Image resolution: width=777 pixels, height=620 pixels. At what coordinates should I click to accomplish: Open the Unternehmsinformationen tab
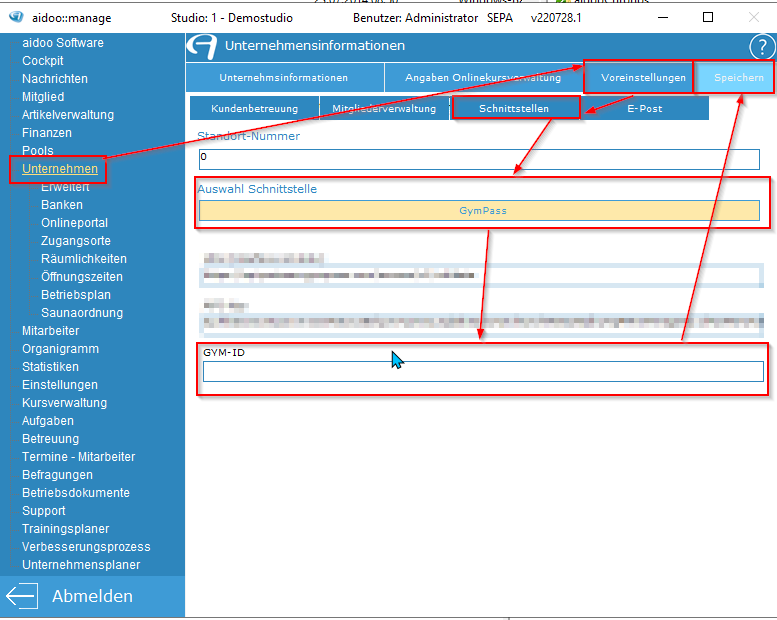(x=284, y=78)
